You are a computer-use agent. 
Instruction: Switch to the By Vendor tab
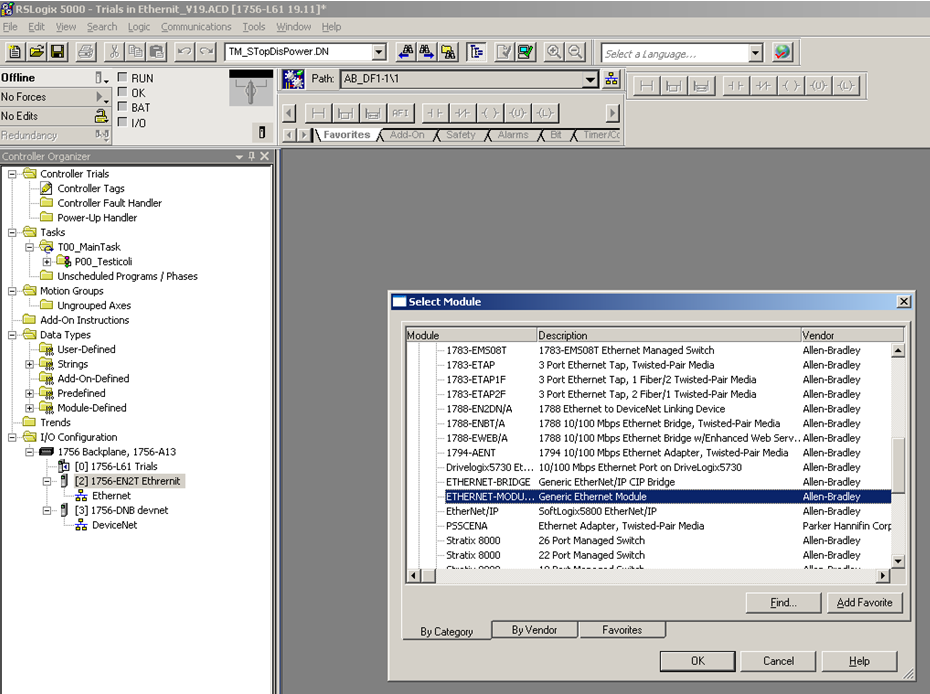pyautogui.click(x=534, y=630)
